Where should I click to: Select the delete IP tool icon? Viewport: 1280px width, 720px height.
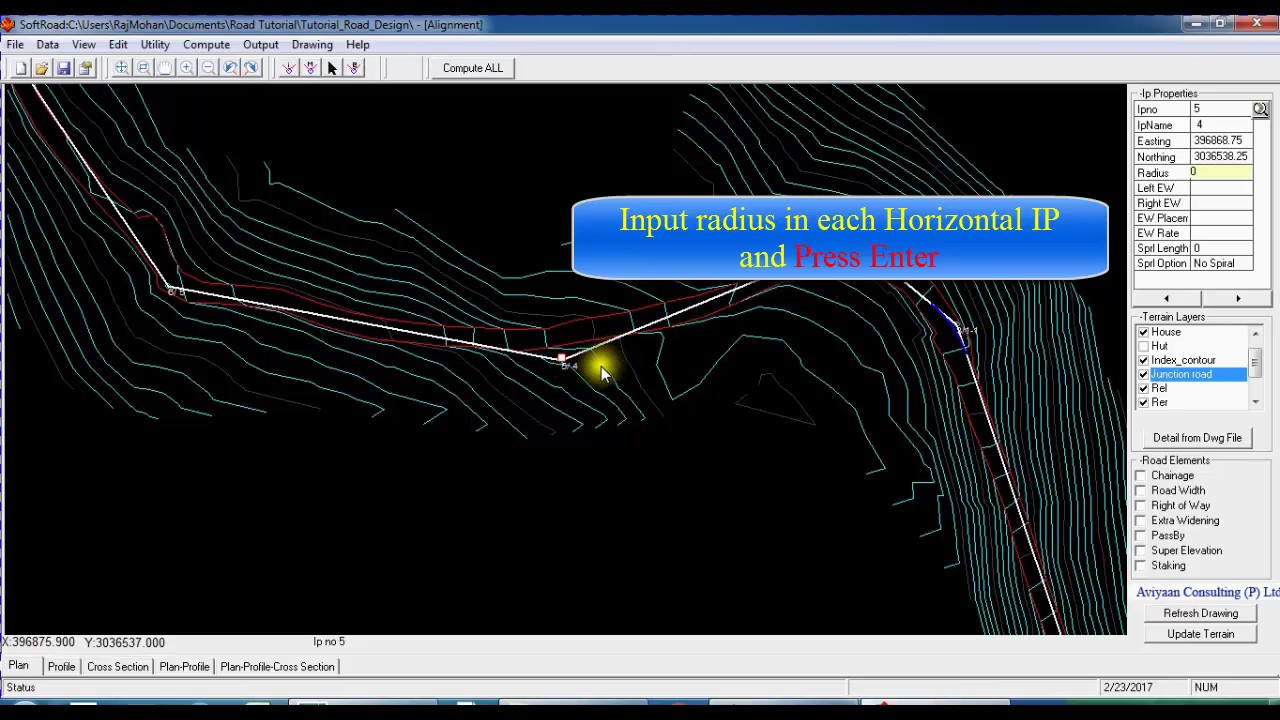click(x=354, y=68)
